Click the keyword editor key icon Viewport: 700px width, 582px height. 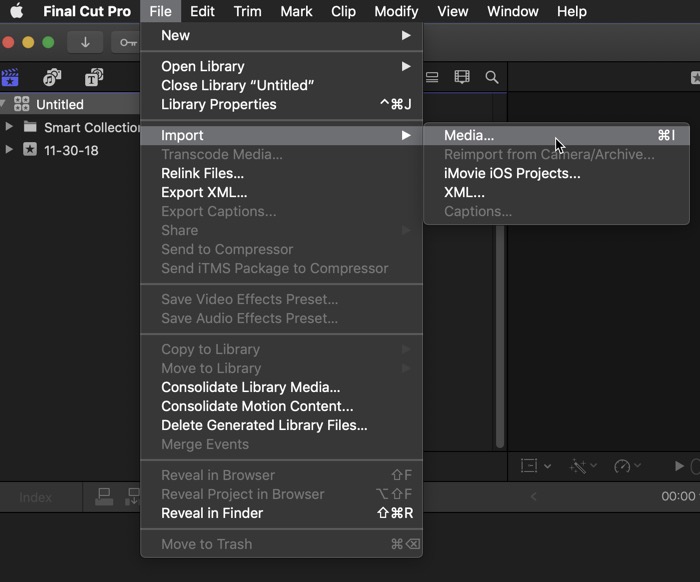[127, 42]
